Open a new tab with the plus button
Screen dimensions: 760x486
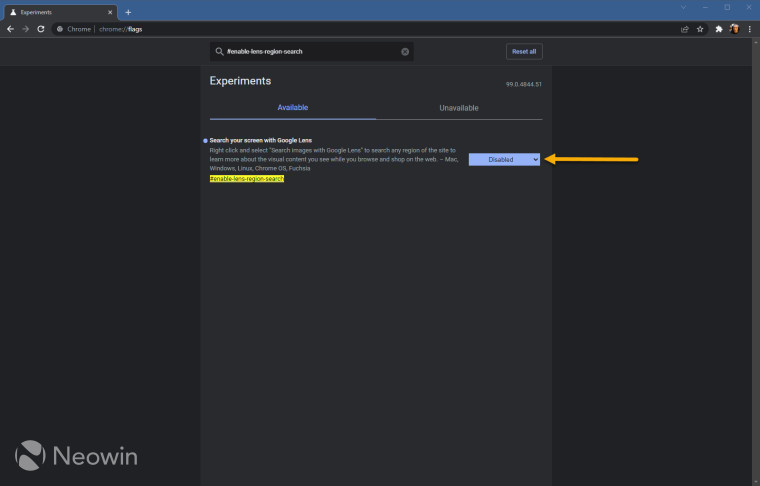(x=128, y=13)
